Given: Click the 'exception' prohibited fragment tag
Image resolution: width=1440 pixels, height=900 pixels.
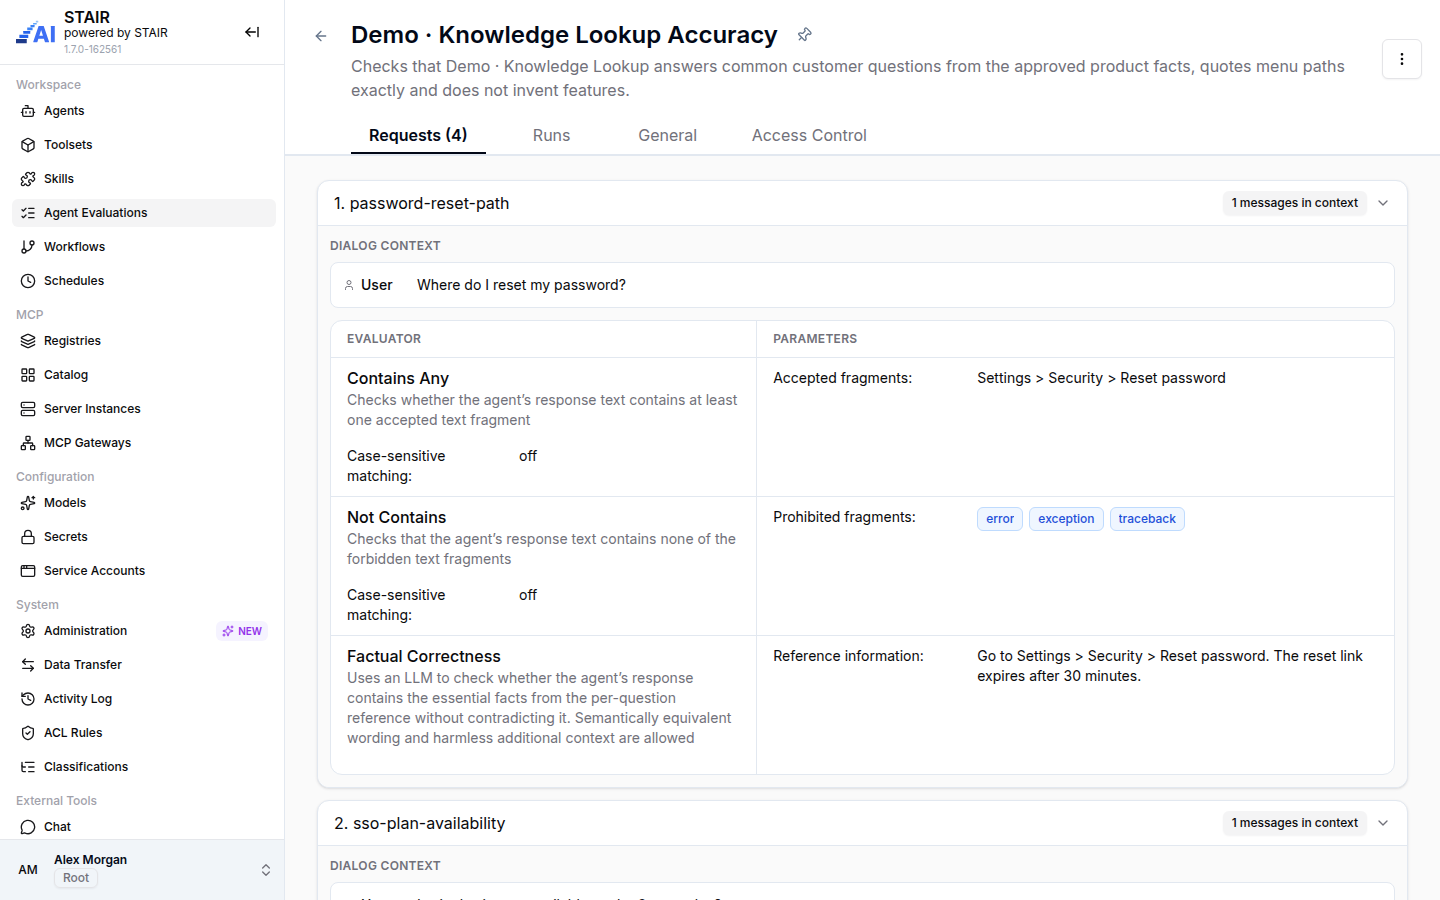Looking at the screenshot, I should pyautogui.click(x=1066, y=519).
